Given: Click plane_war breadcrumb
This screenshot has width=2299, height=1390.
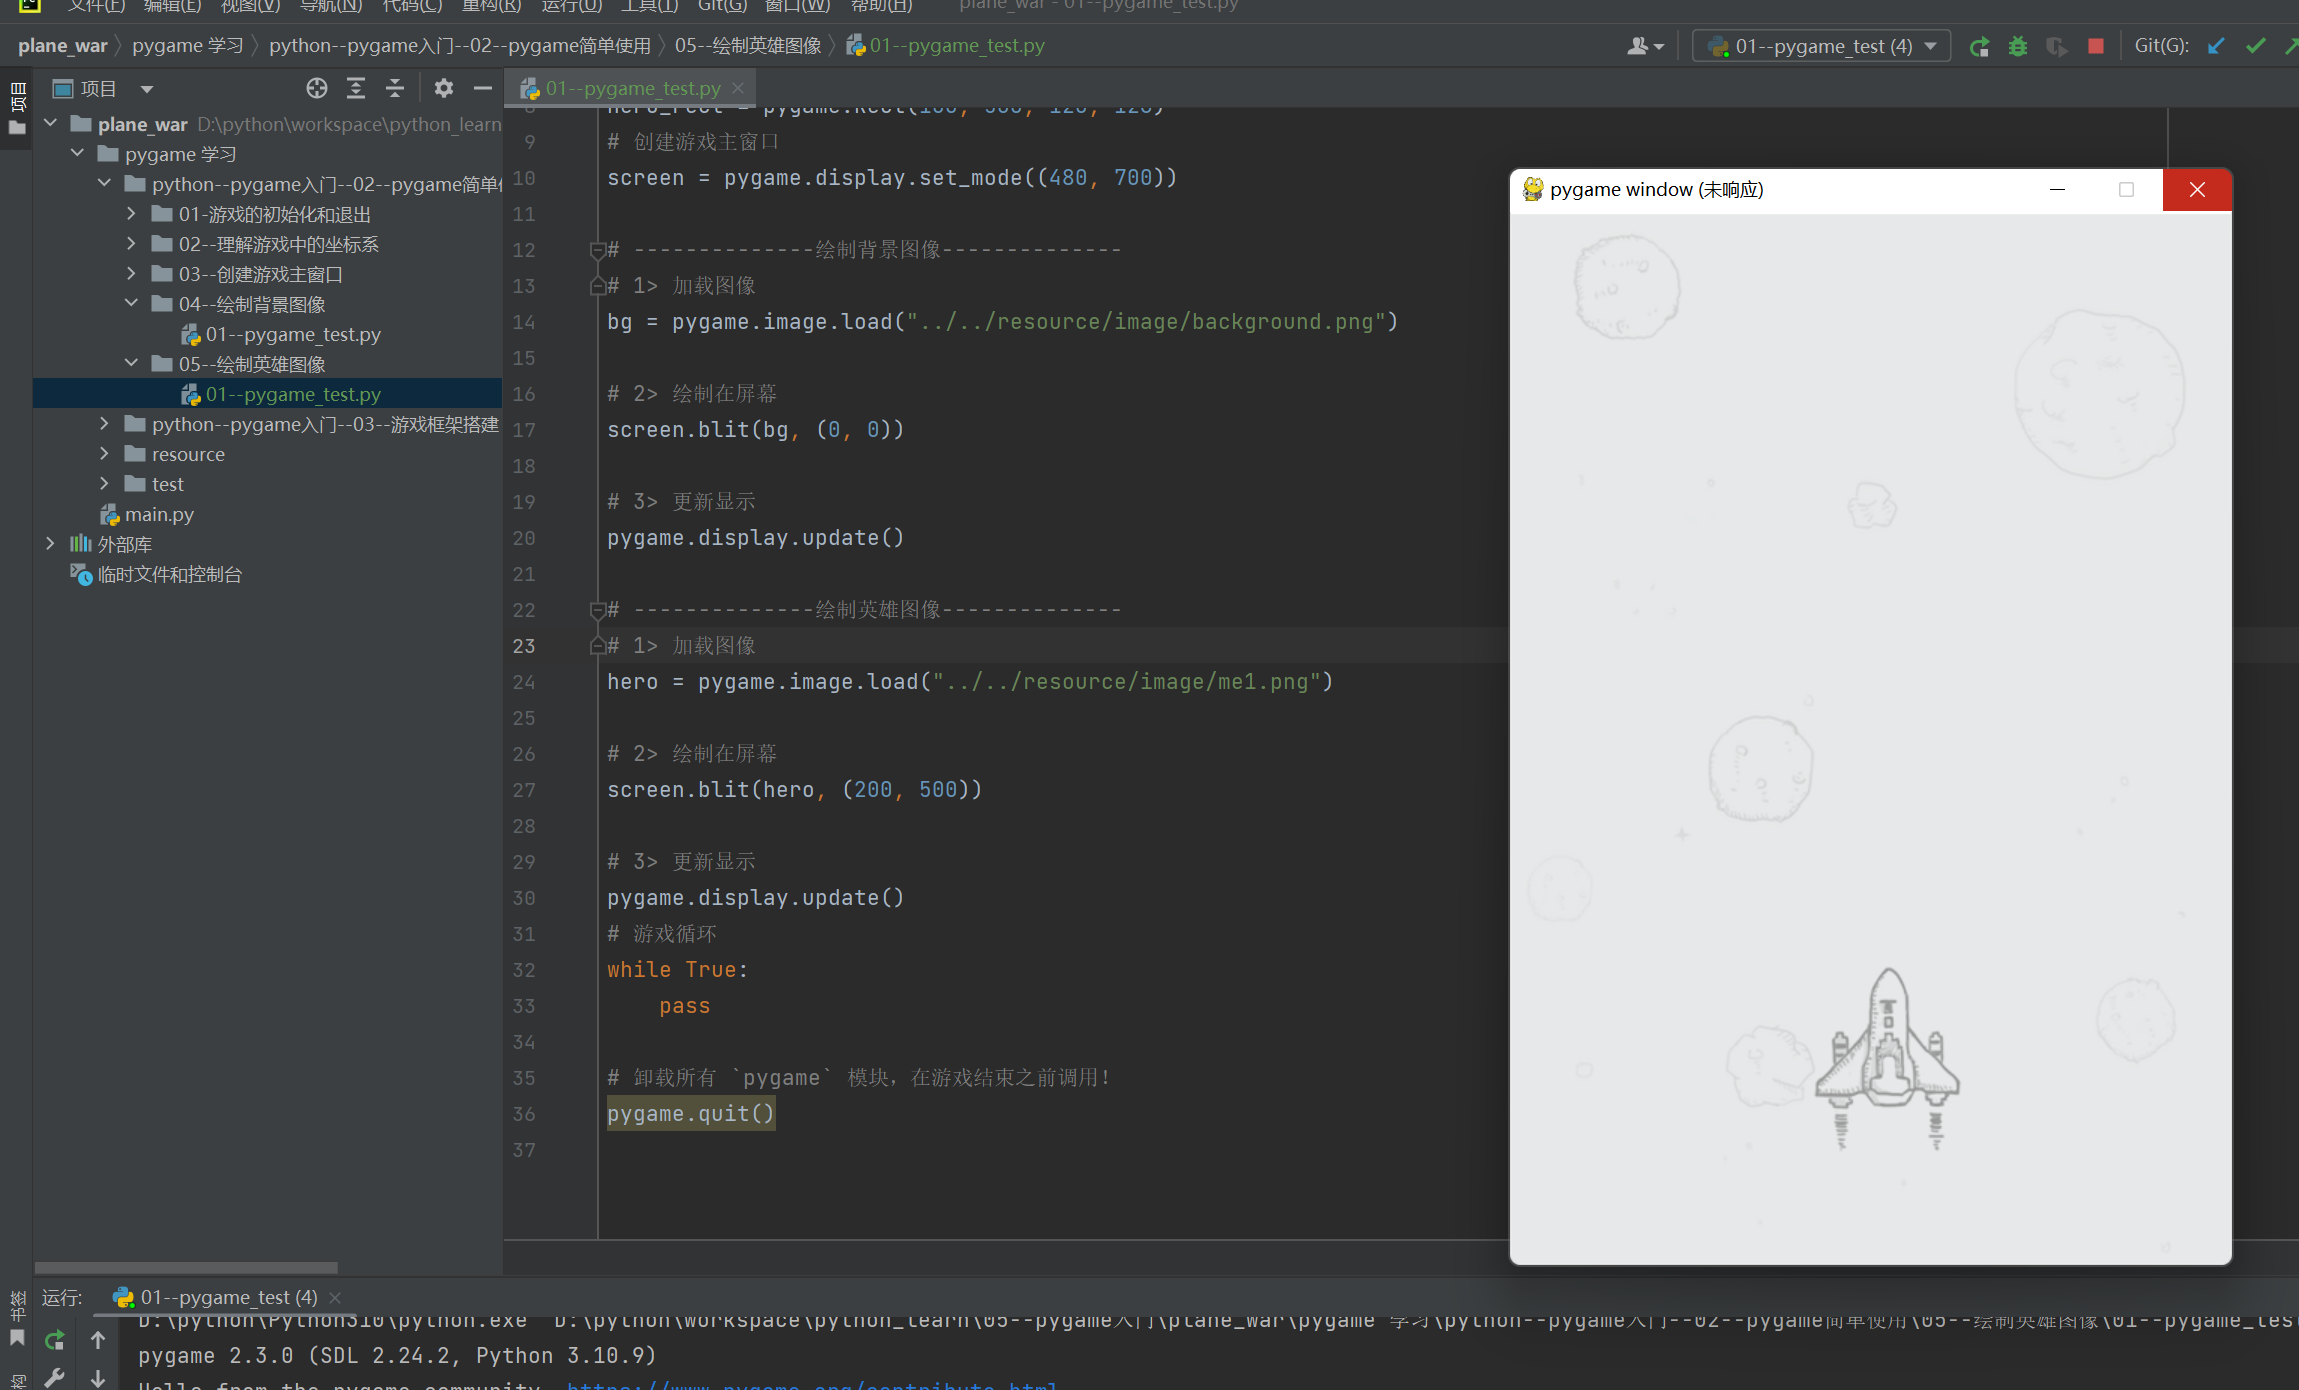Looking at the screenshot, I should tap(62, 46).
